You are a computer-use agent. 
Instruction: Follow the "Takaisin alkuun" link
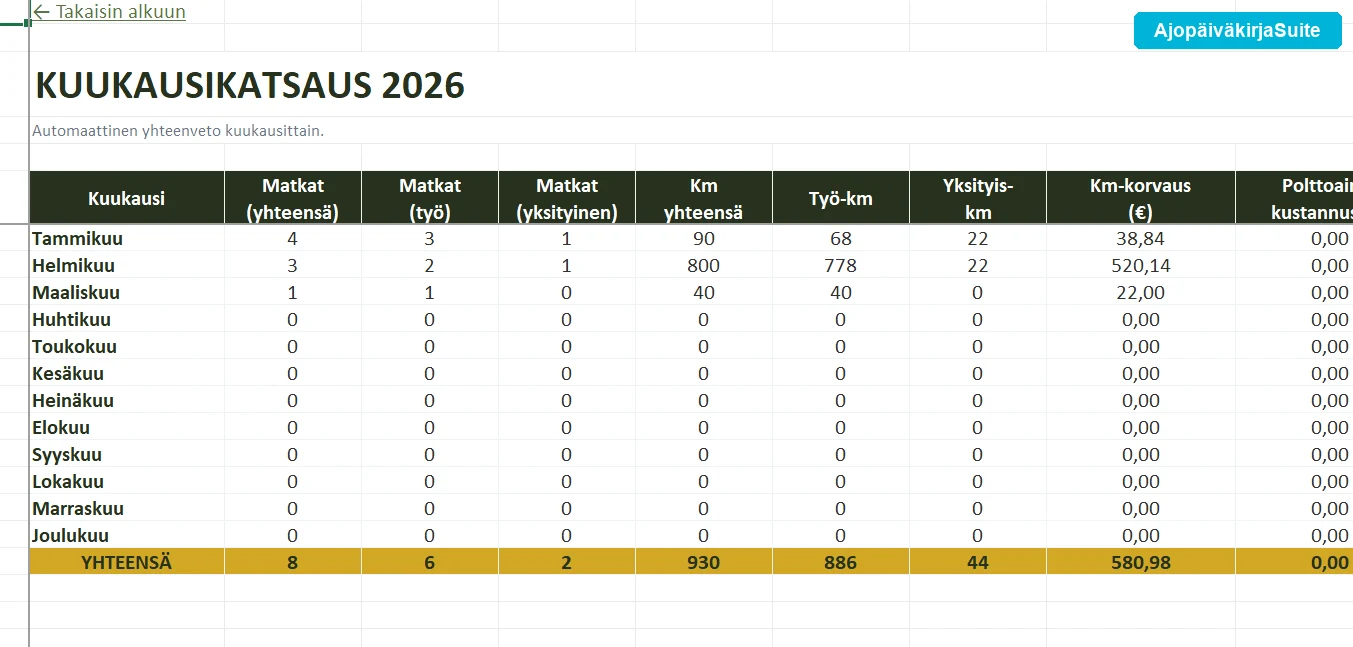109,12
